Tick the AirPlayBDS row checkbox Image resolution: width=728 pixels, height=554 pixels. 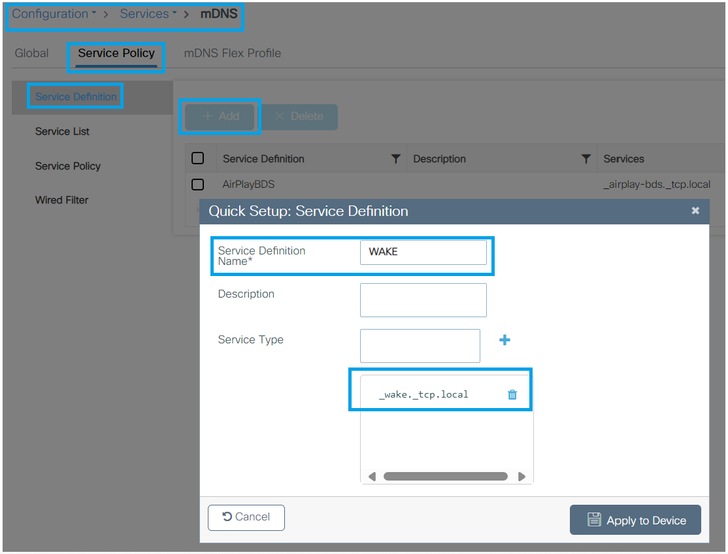point(198,184)
